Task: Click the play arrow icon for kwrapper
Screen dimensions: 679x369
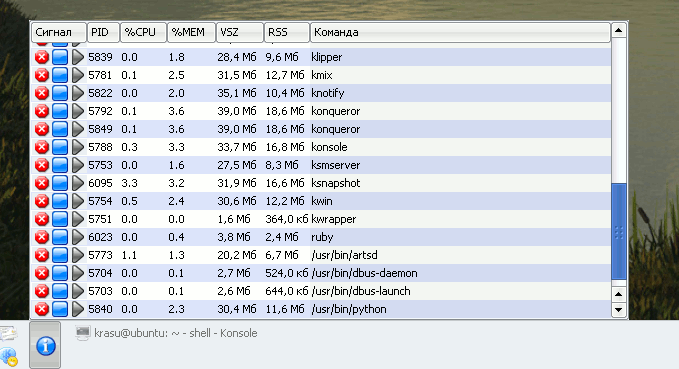Action: (x=78, y=219)
